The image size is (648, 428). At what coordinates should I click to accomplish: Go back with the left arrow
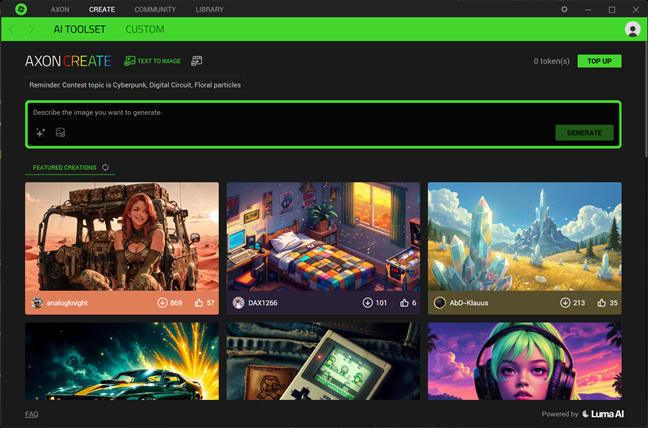click(12, 29)
